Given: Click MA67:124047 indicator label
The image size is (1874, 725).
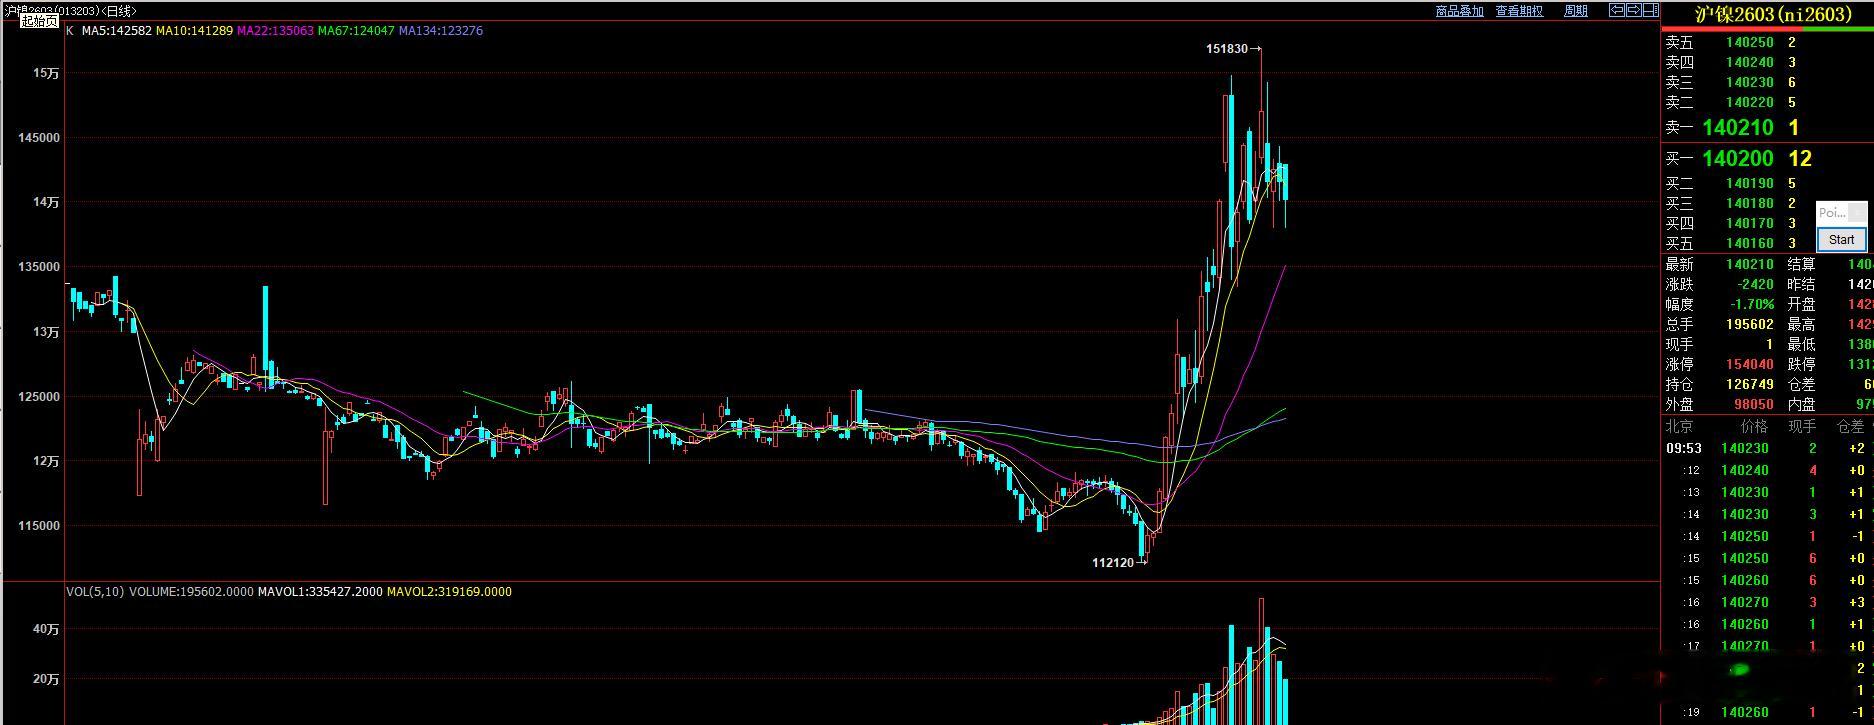Looking at the screenshot, I should click(356, 31).
